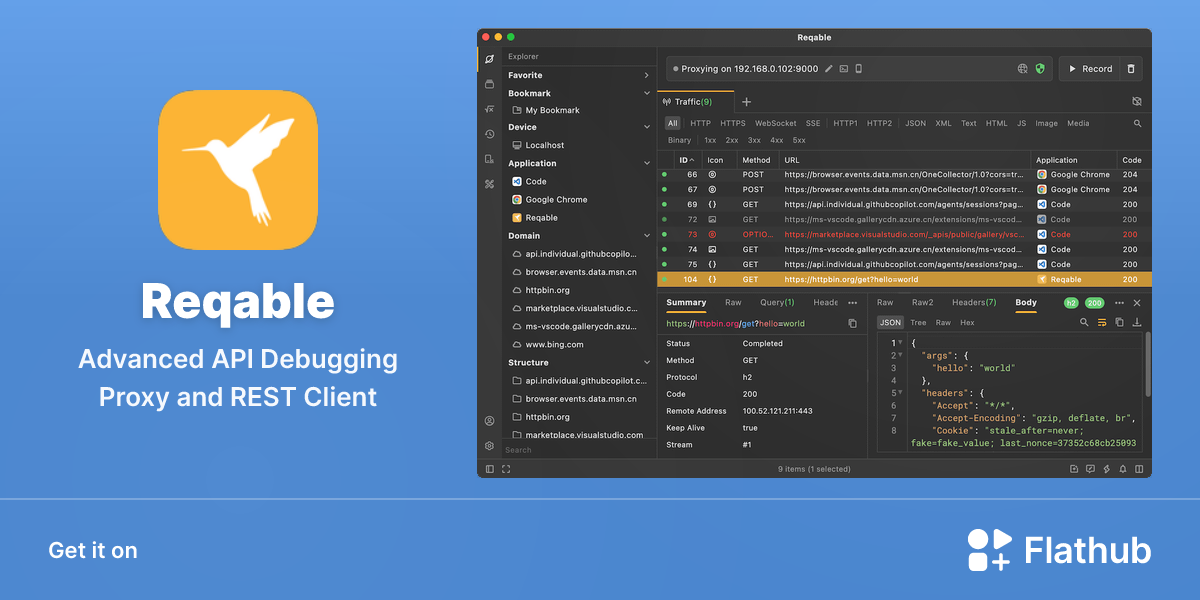Expand the Favorite section
The width and height of the screenshot is (1200, 600).
[x=646, y=76]
